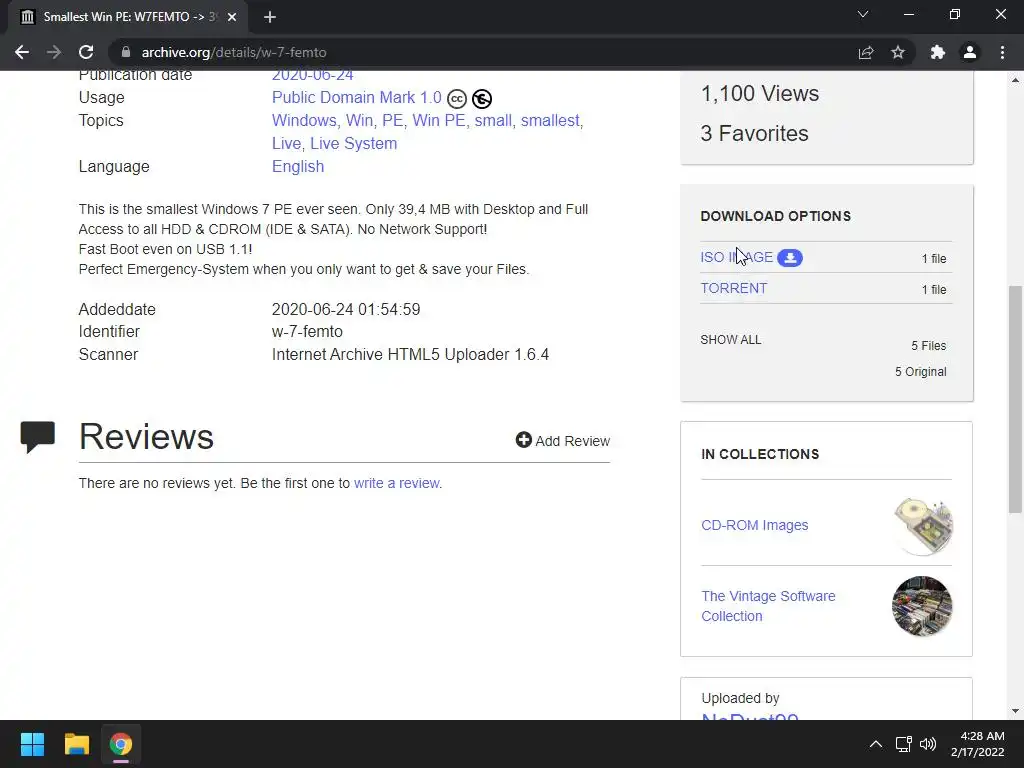Click The Vintage Software Collection thumbnail
The height and width of the screenshot is (768, 1024).
pyautogui.click(x=922, y=606)
